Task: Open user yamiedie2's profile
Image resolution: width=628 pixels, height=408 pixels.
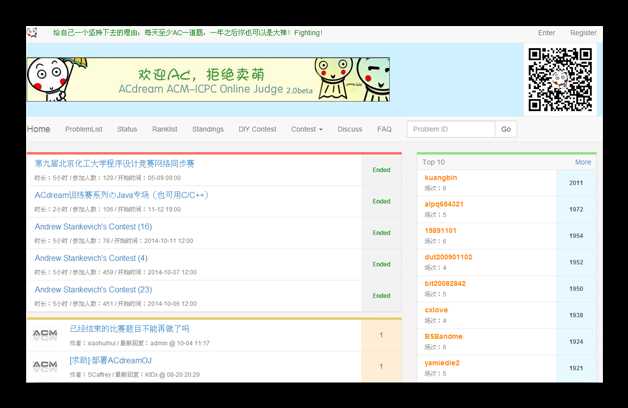Action: point(442,362)
